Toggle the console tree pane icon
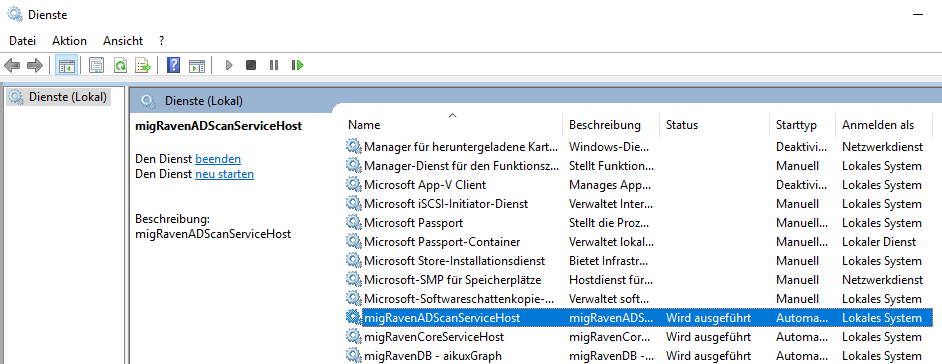The width and height of the screenshot is (942, 364). coord(66,65)
